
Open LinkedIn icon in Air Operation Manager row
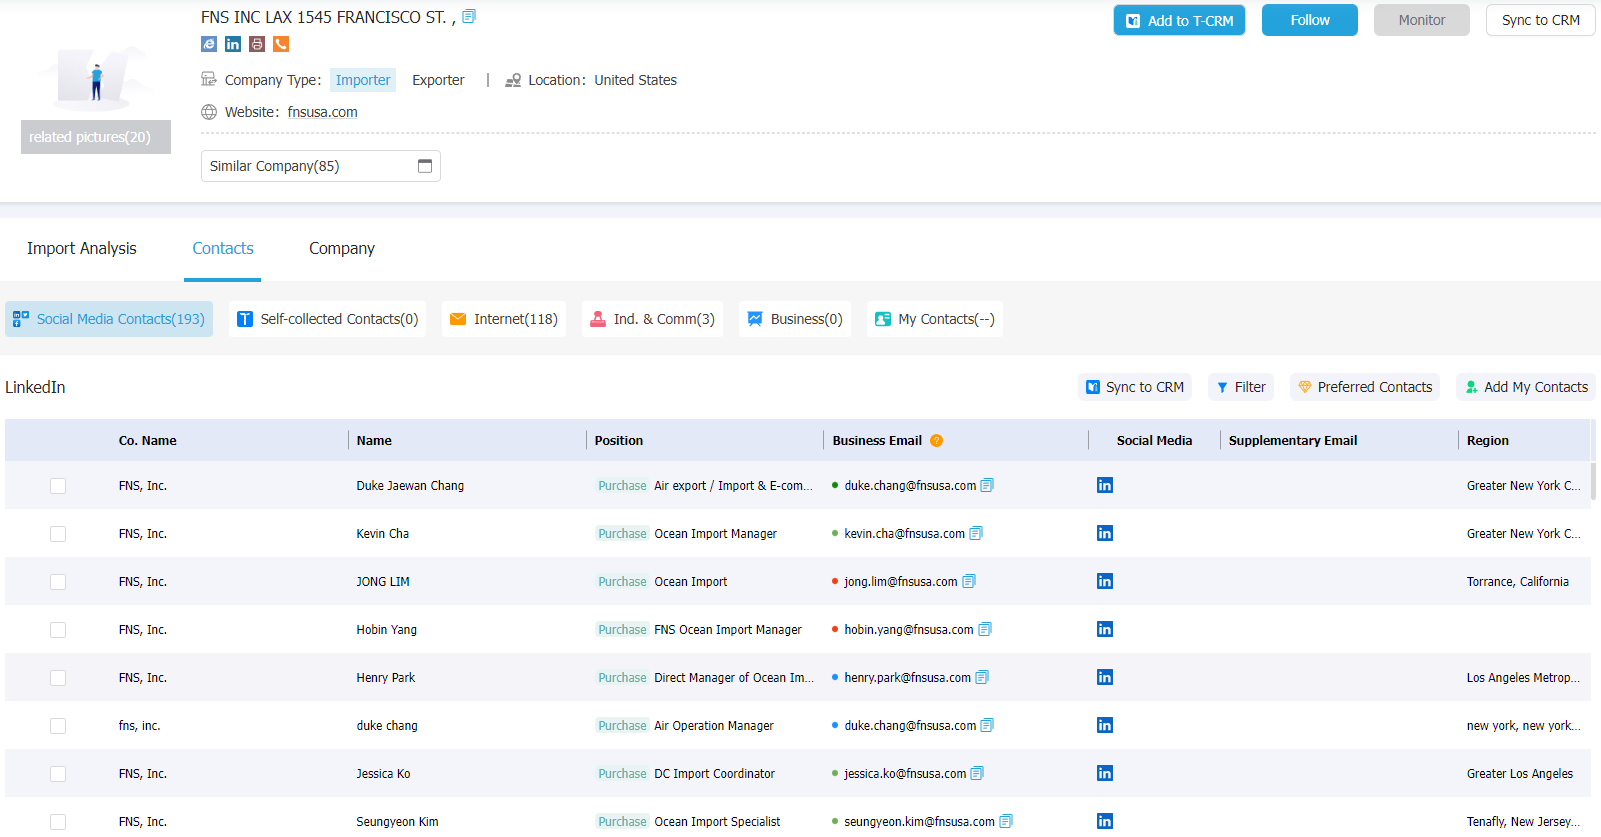point(1105,725)
